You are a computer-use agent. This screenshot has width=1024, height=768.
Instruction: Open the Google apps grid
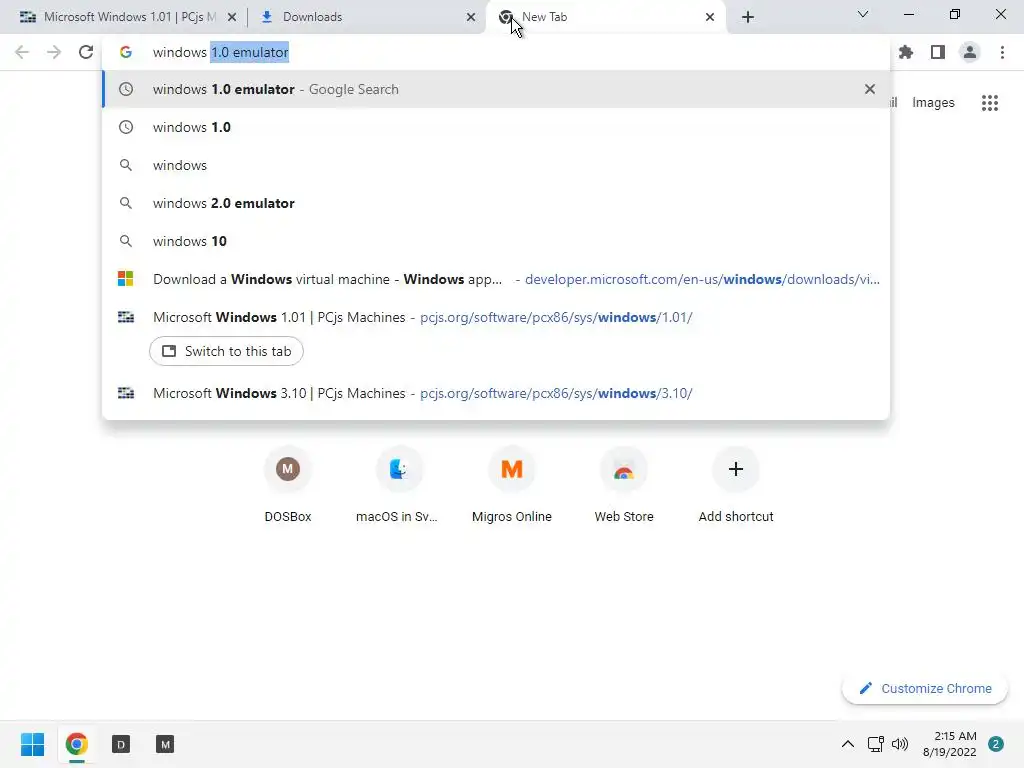(x=990, y=103)
